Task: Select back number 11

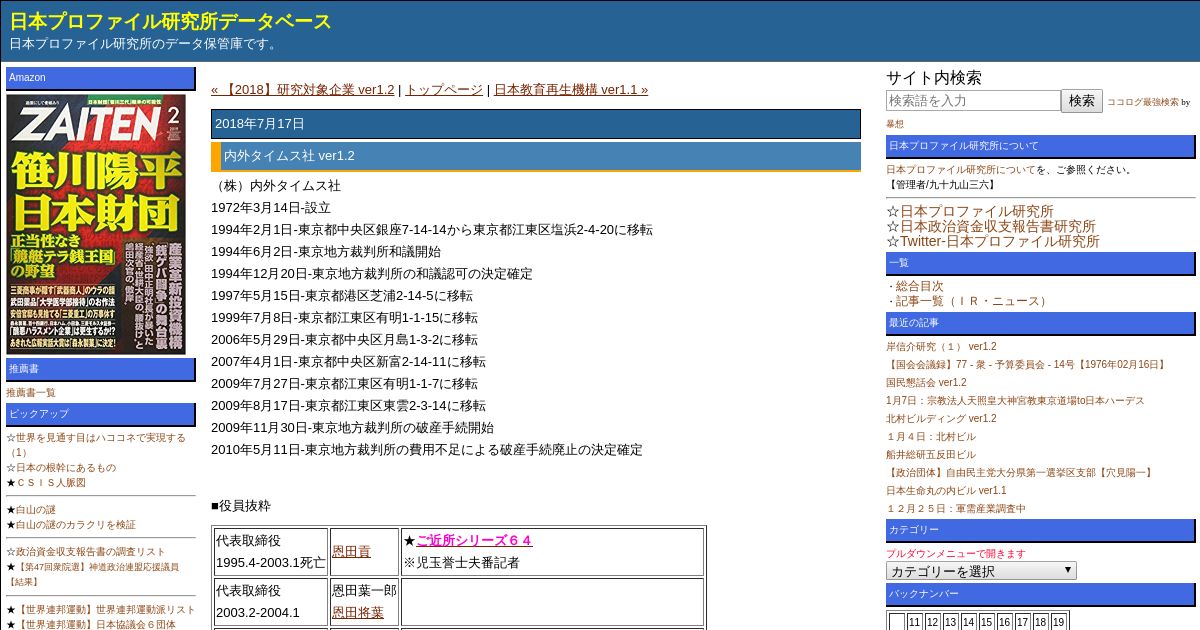Action: (x=915, y=622)
